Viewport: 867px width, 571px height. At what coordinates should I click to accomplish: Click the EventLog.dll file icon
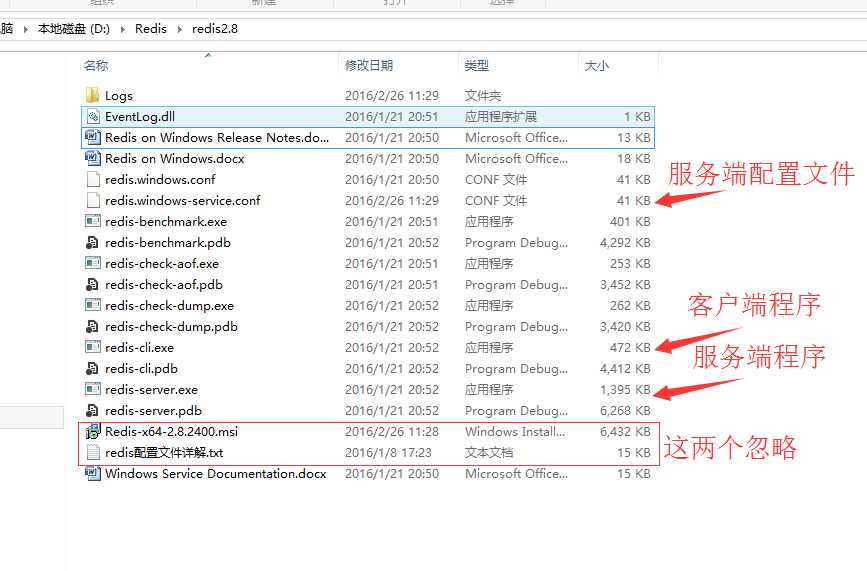click(x=93, y=116)
